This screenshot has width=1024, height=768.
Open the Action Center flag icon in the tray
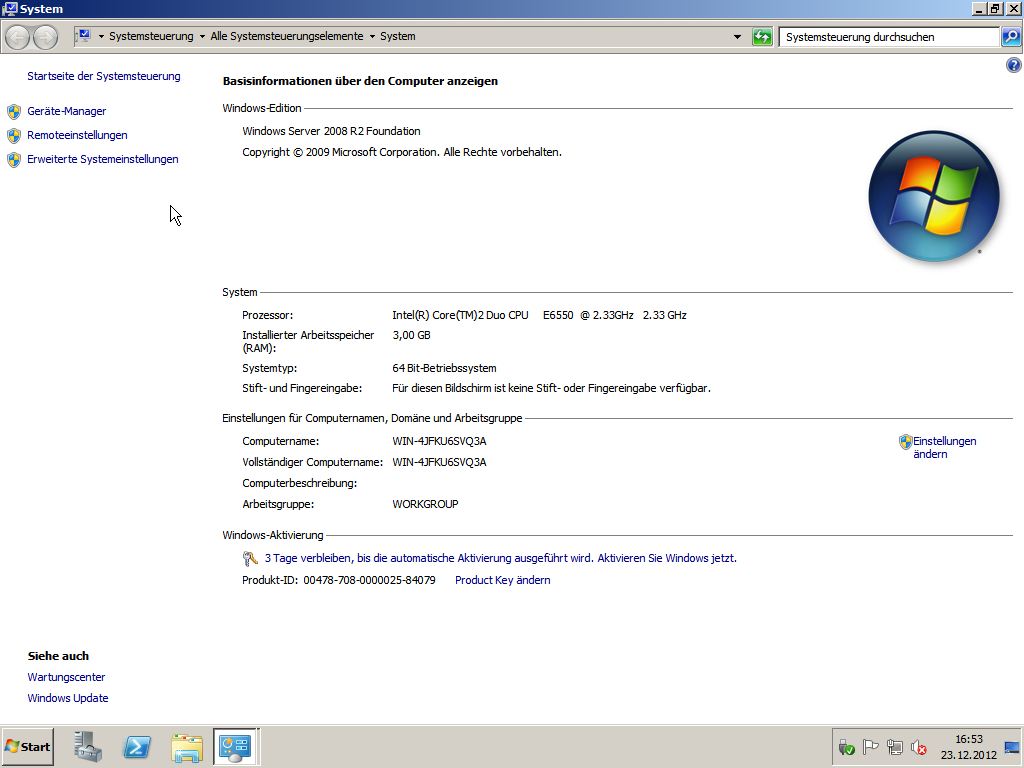click(x=870, y=747)
